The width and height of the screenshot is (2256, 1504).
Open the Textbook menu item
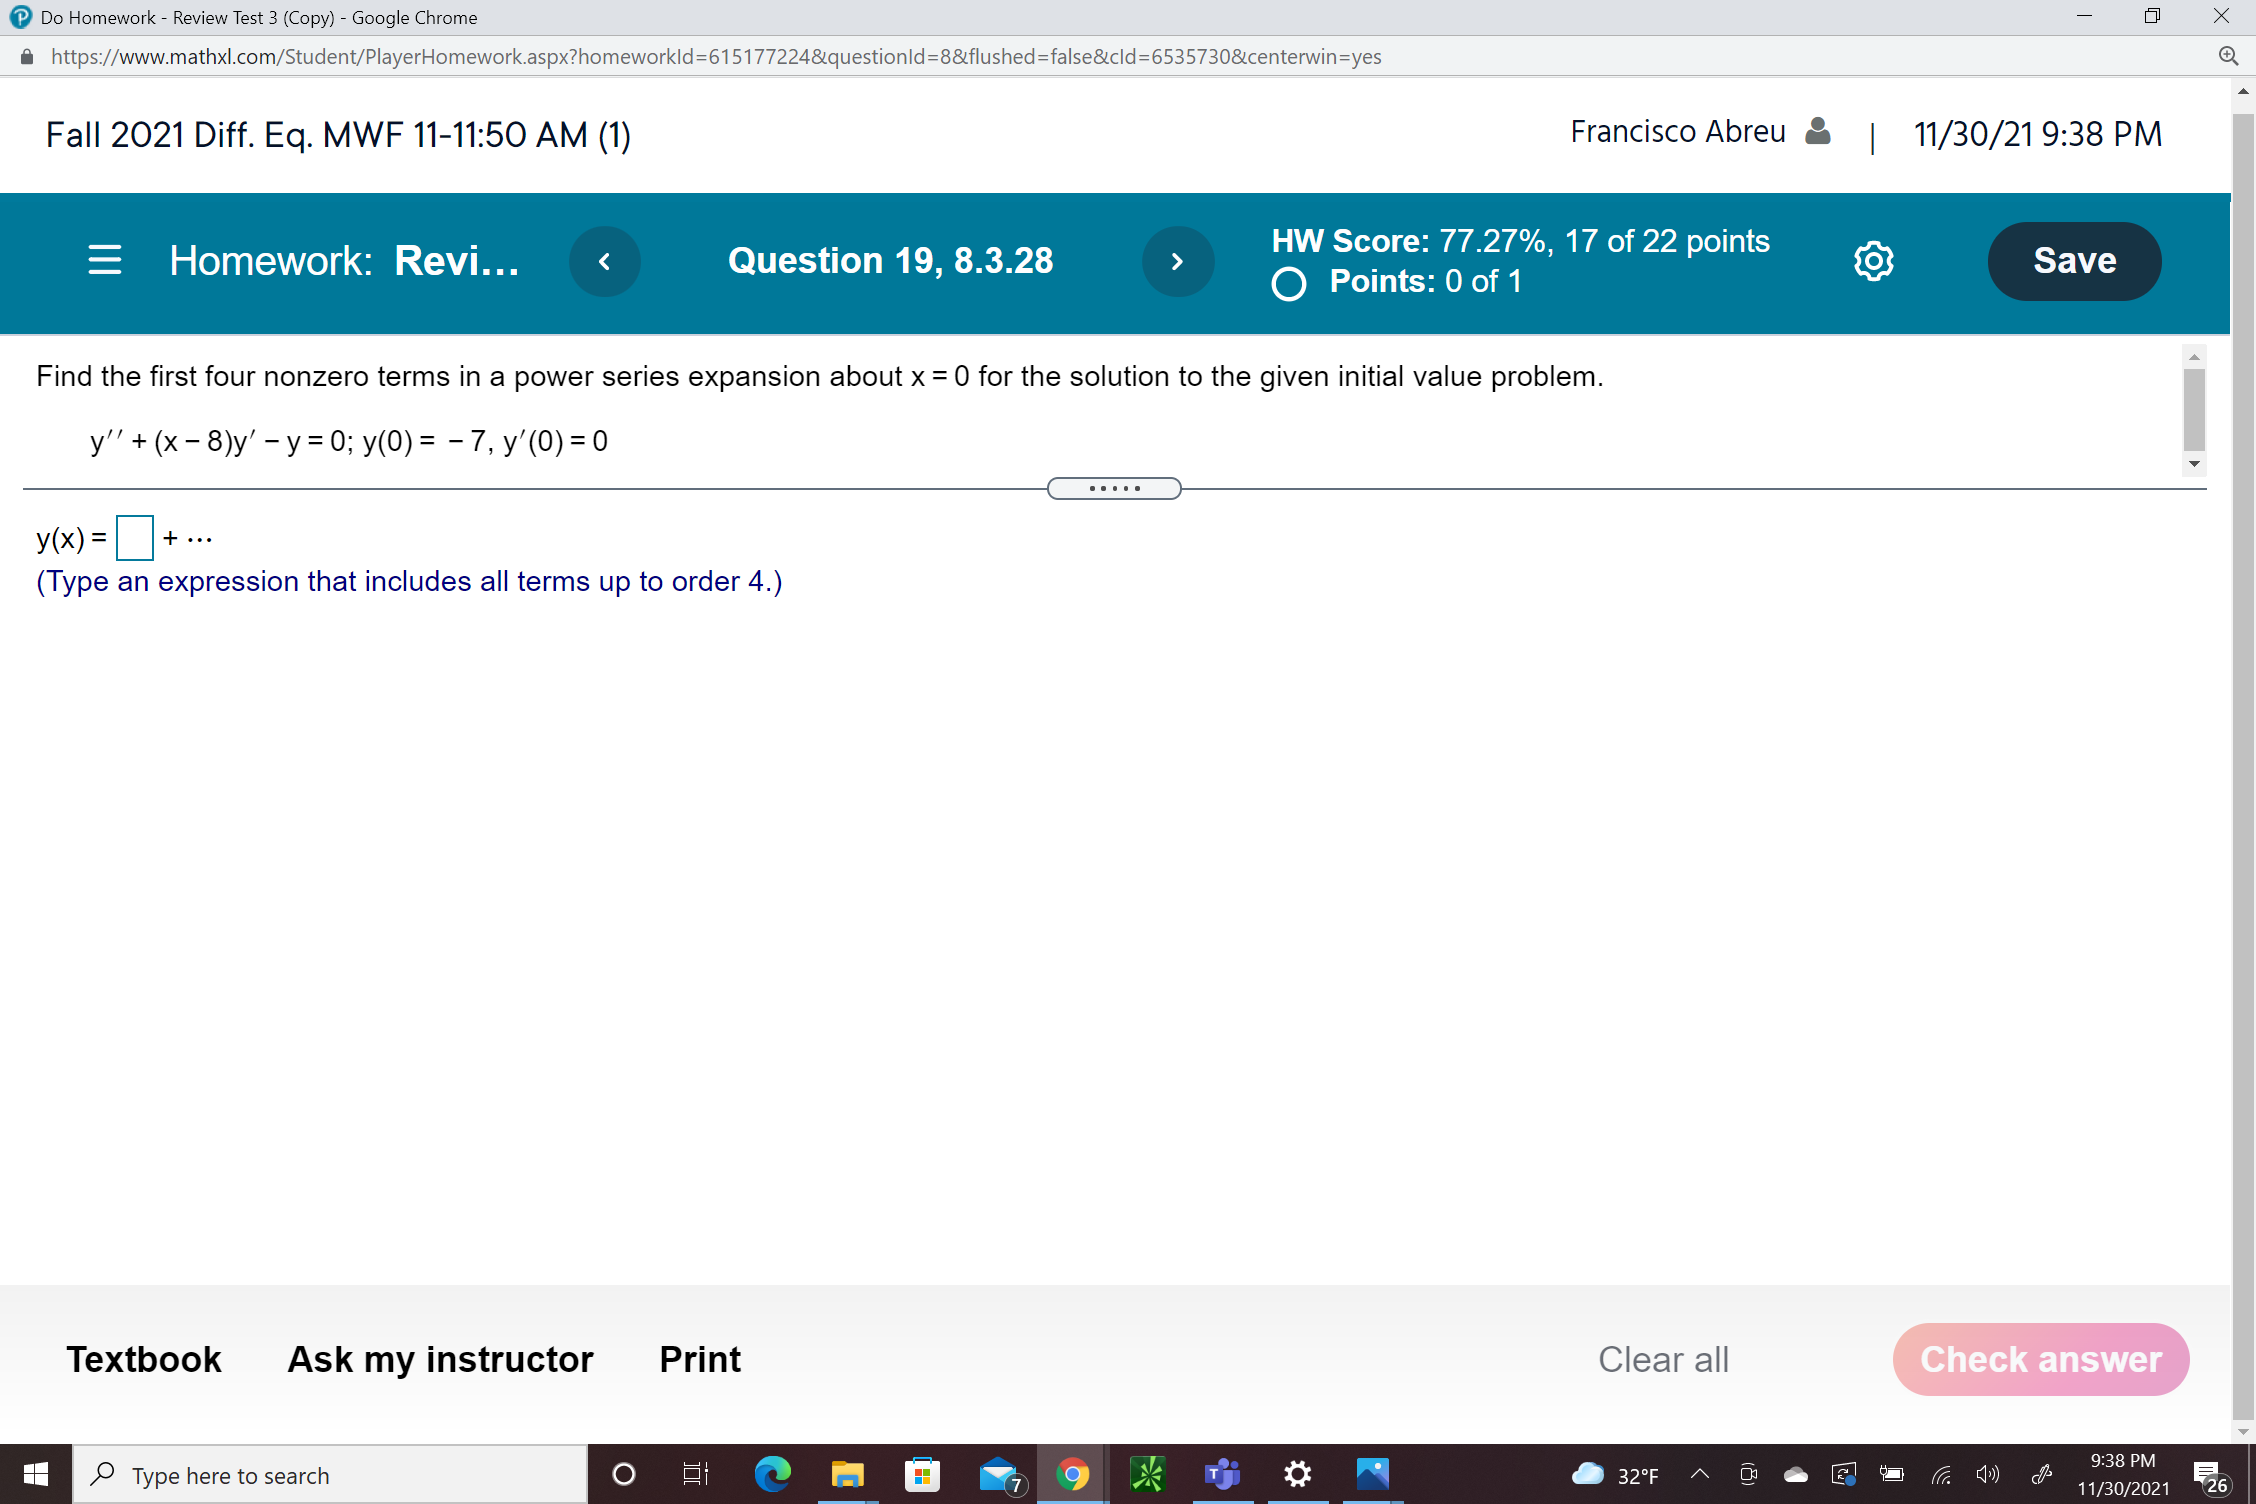point(144,1359)
